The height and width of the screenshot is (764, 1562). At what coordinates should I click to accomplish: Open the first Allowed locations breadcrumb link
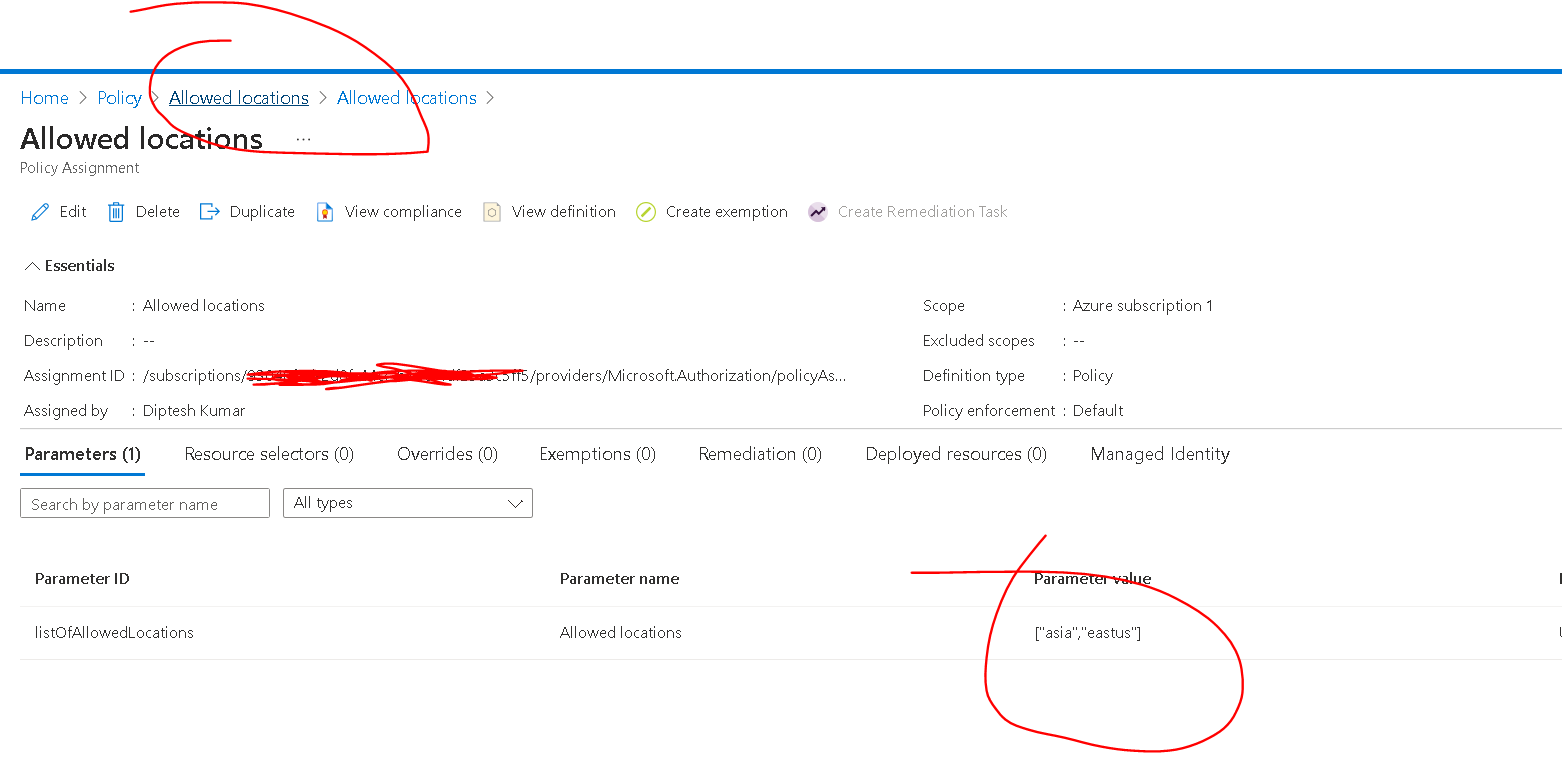click(x=238, y=97)
